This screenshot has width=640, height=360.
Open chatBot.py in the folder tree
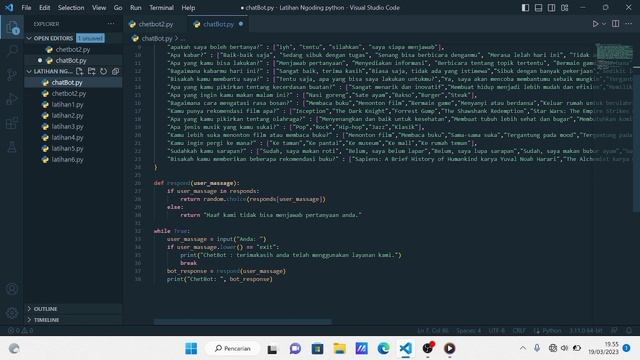pyautogui.click(x=73, y=82)
